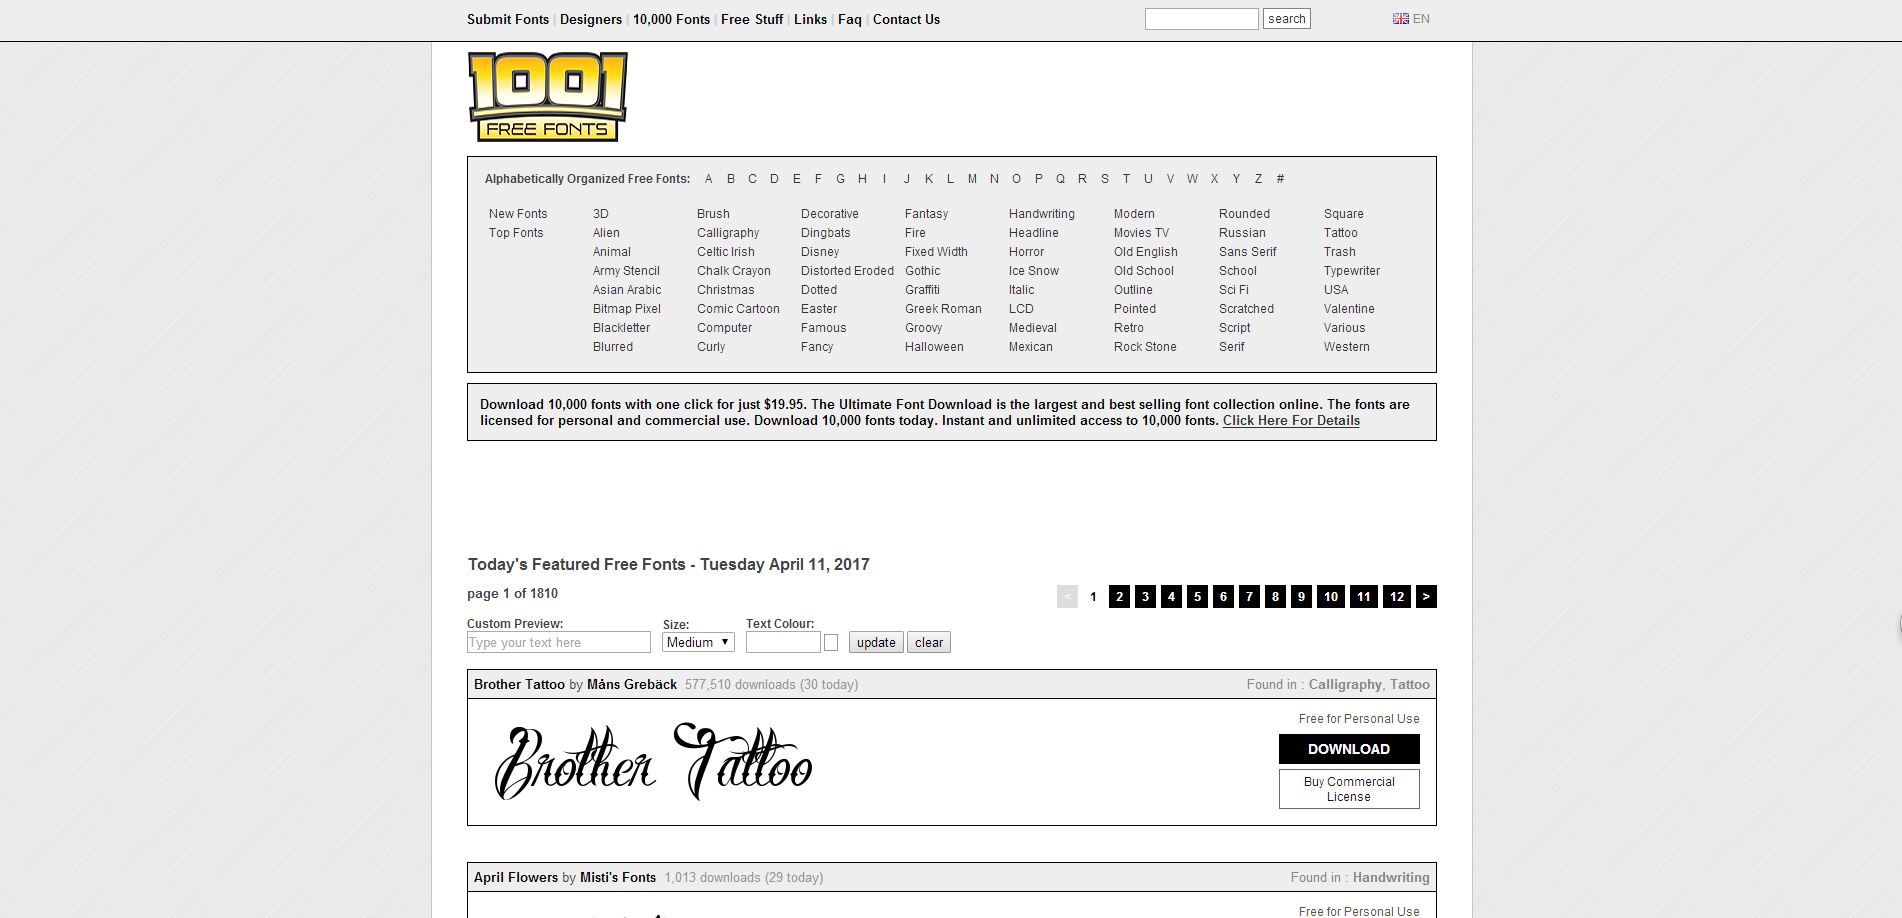Download the Brother Tattoo font
The width and height of the screenshot is (1902, 918).
(1349, 749)
